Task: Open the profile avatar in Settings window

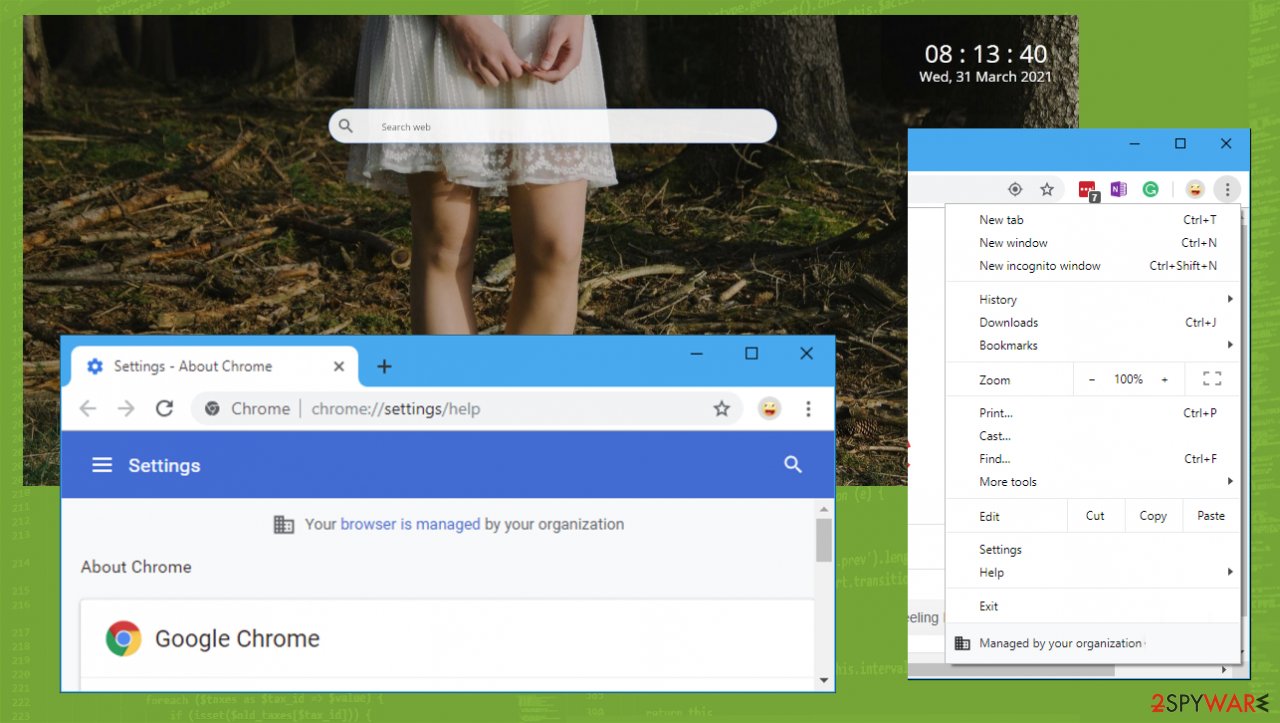Action: coord(769,408)
